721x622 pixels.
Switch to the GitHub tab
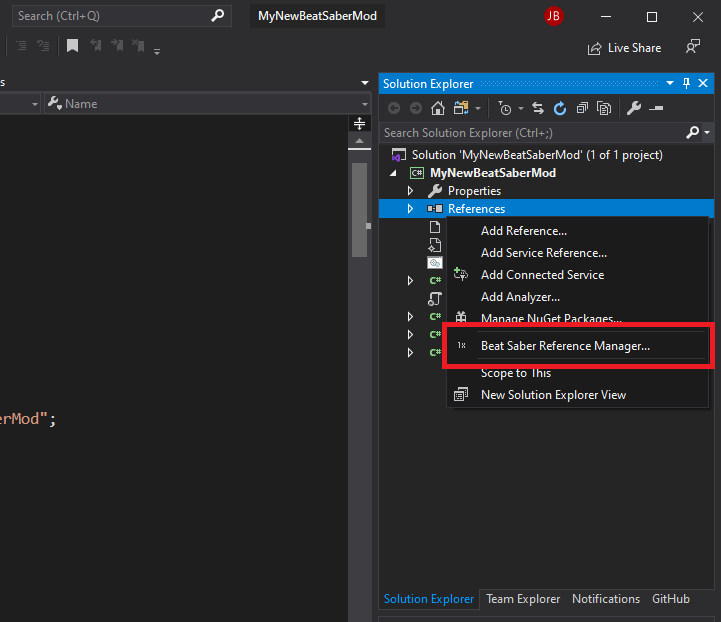point(671,599)
